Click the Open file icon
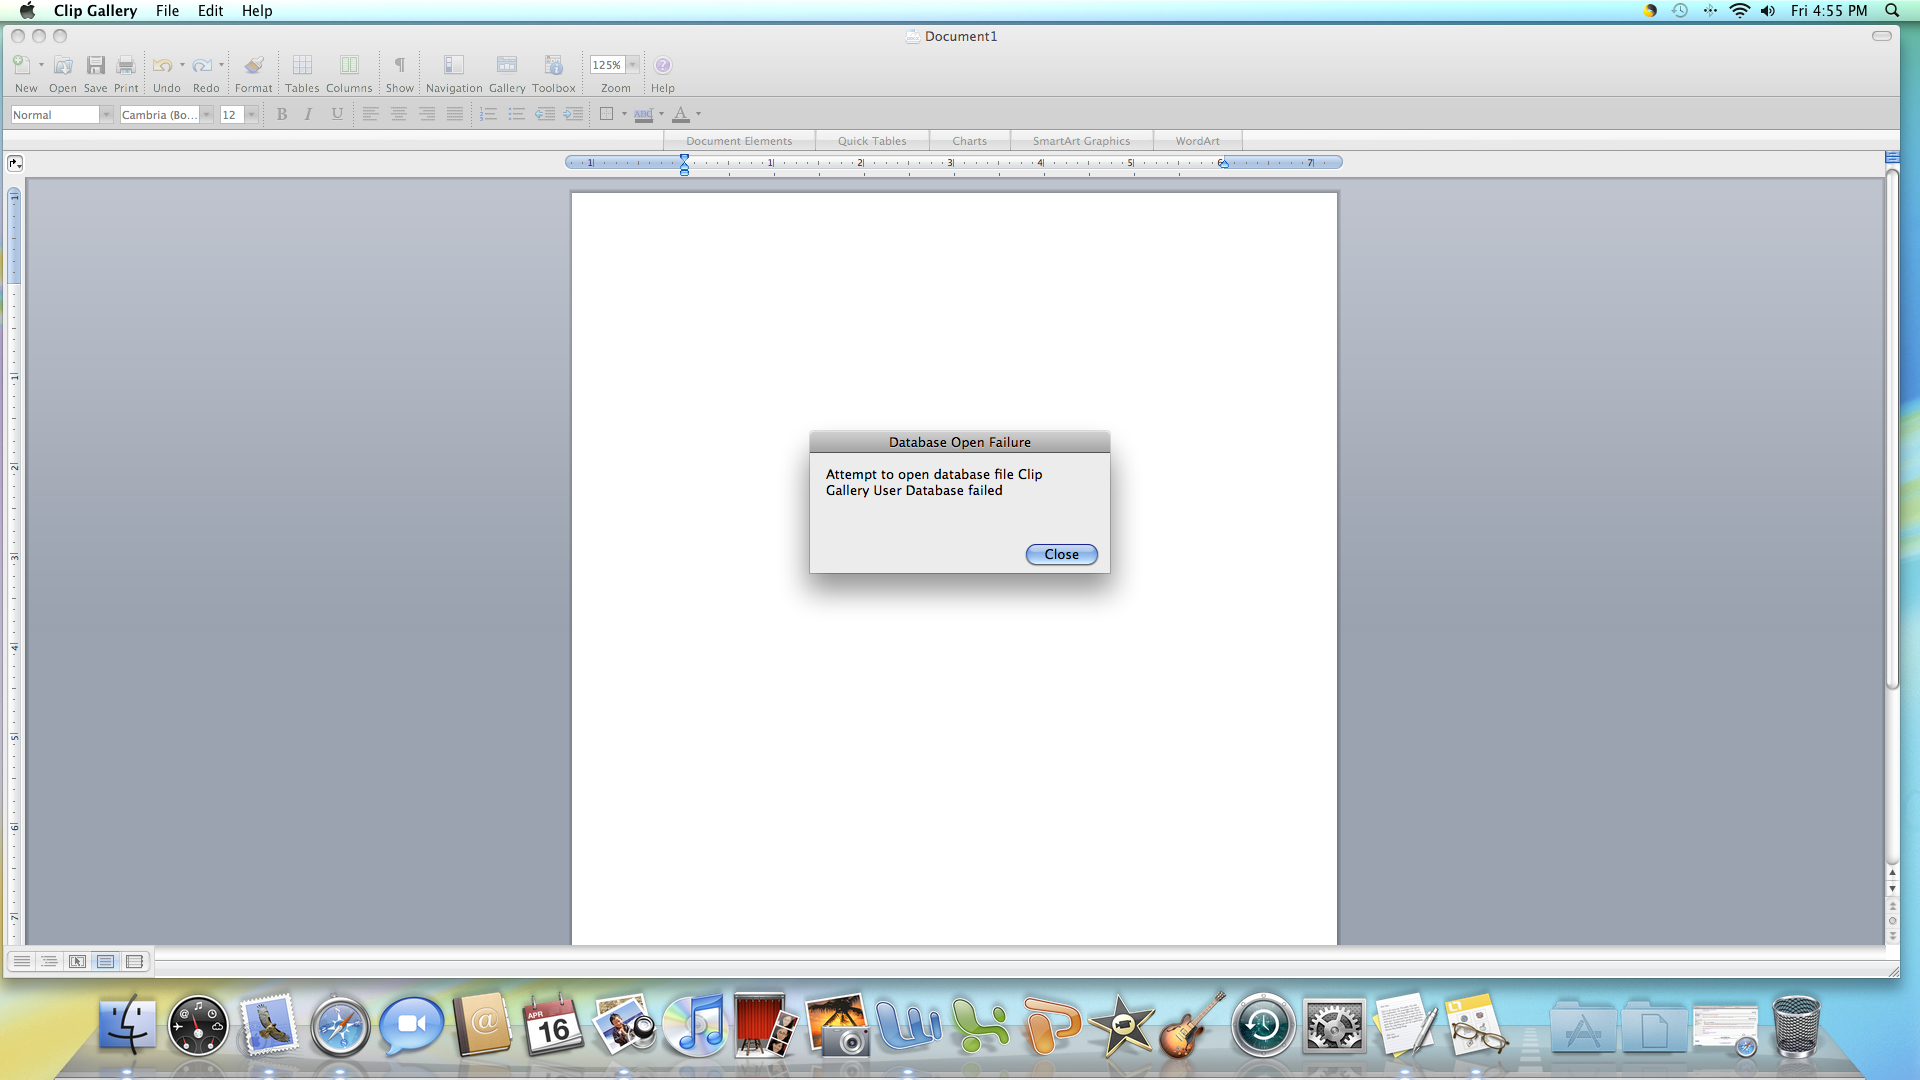The width and height of the screenshot is (1920, 1080). tap(63, 65)
